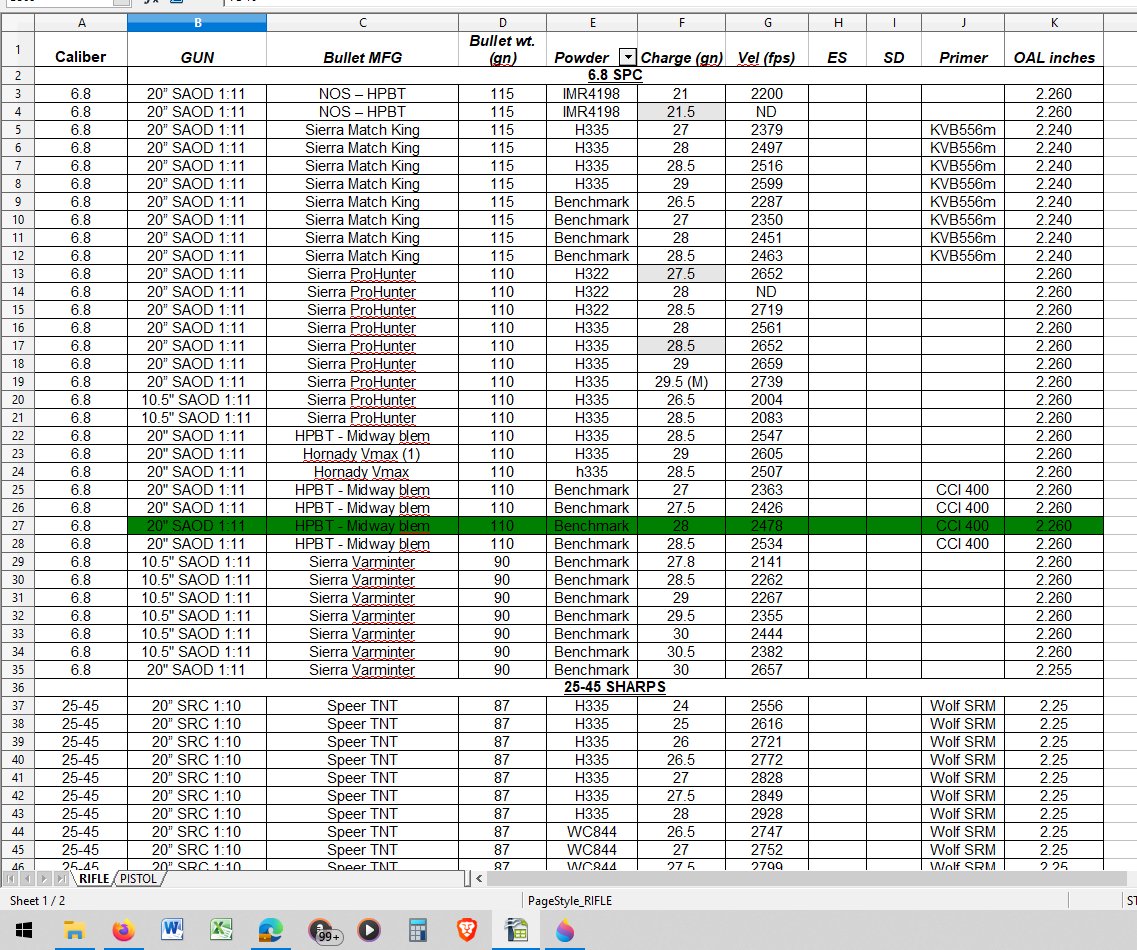Click the horizontal scrollbar track
This screenshot has height=950, width=1137.
click(805, 878)
